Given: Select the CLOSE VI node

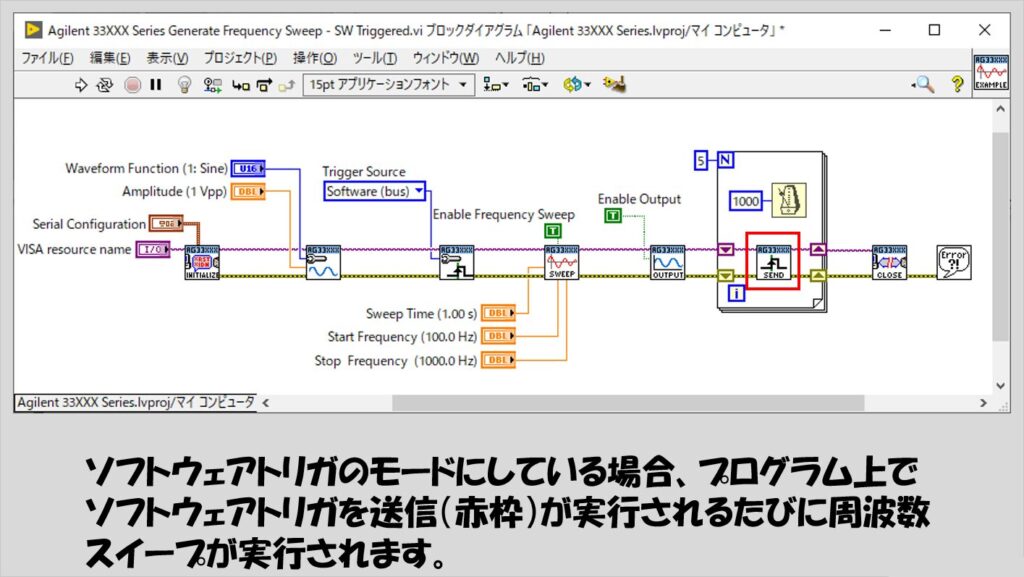Looking at the screenshot, I should pos(889,262).
